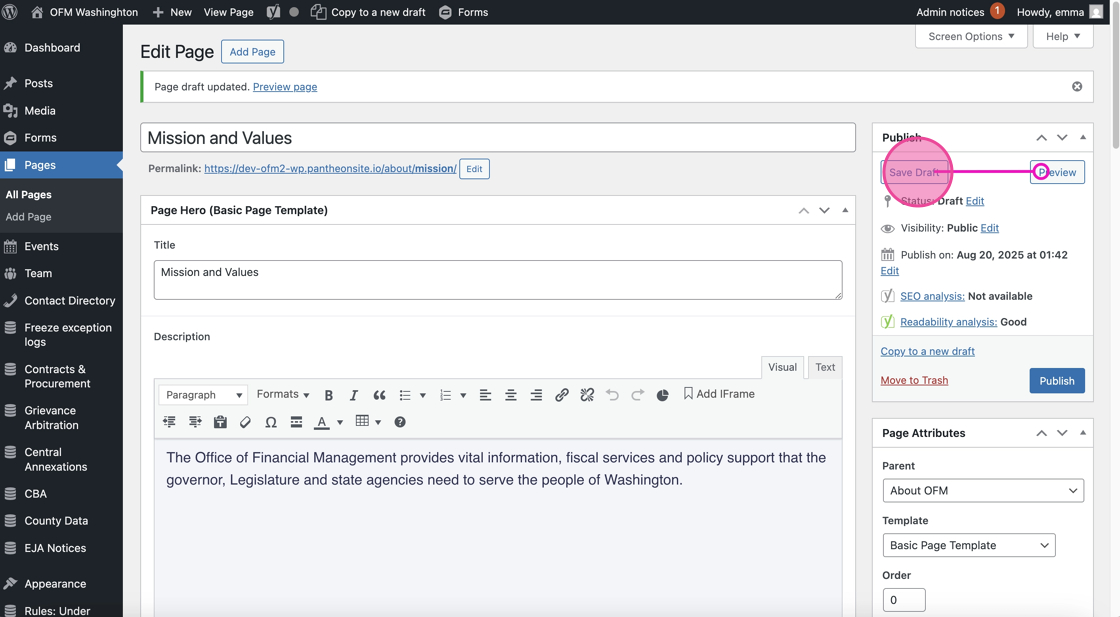The image size is (1120, 617).
Task: Open the Parent page dropdown
Action: (983, 491)
